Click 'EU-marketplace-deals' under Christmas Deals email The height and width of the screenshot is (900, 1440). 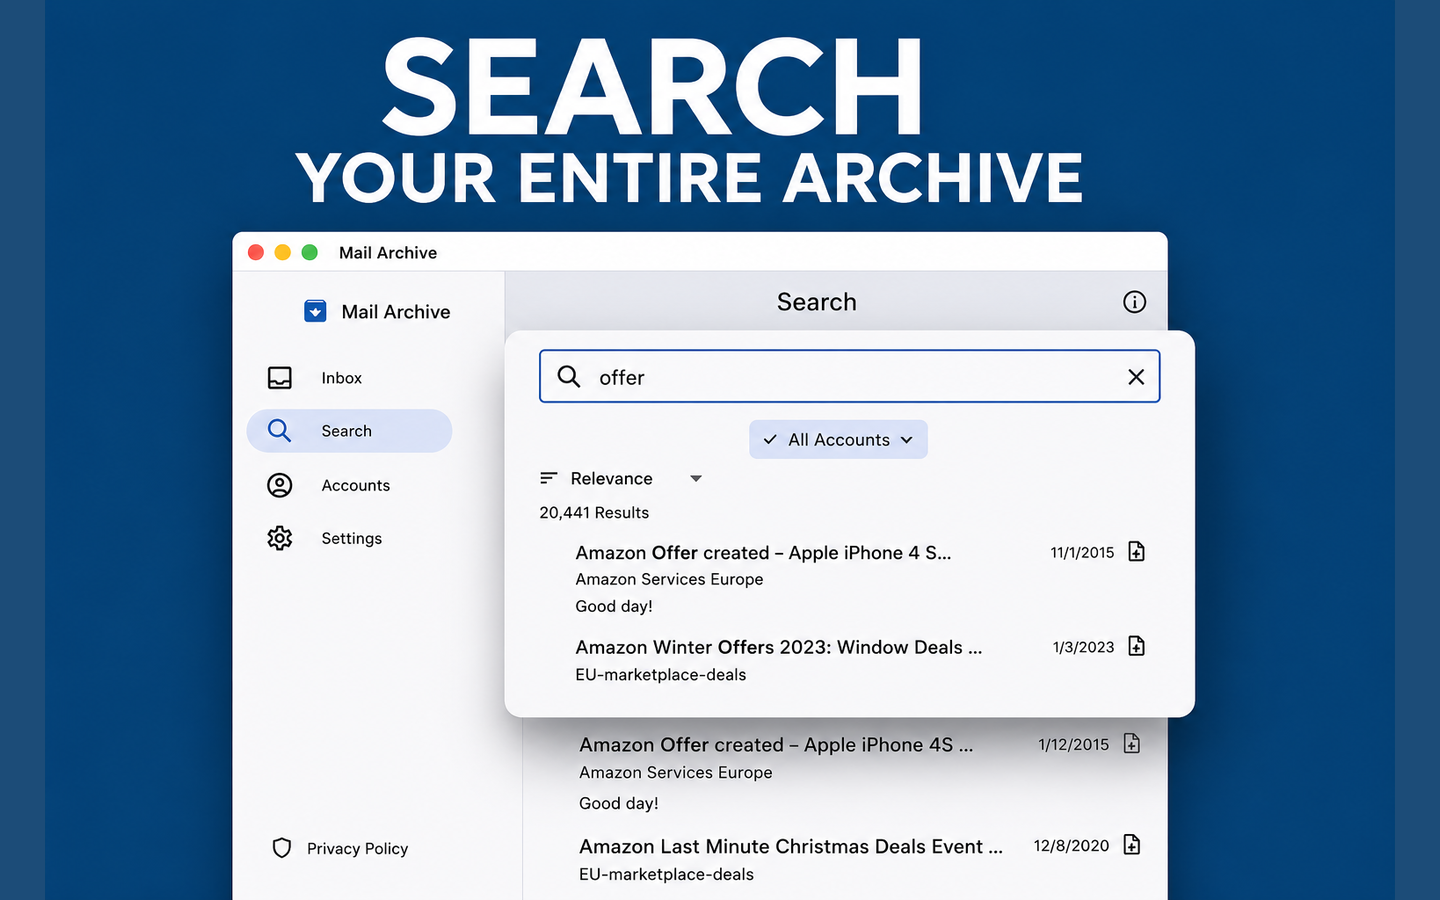666,874
